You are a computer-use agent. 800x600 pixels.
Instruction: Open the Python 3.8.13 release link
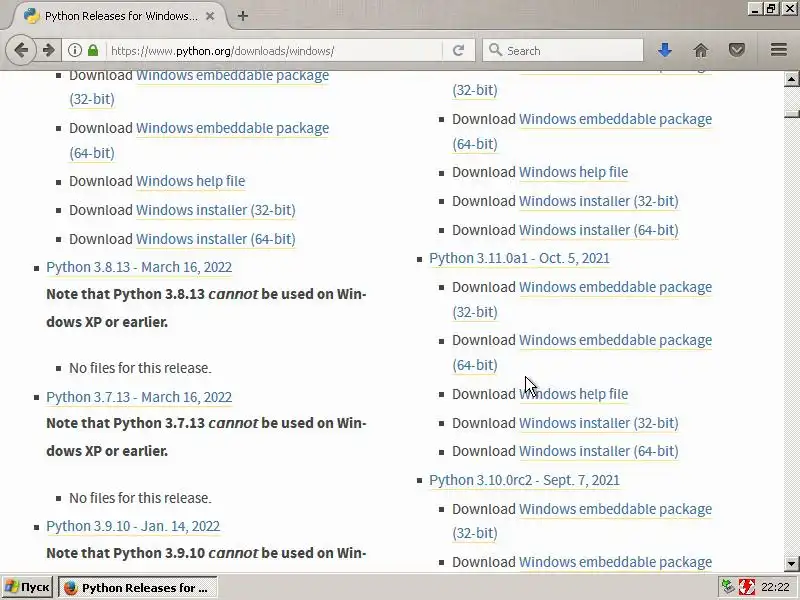[x=139, y=267]
